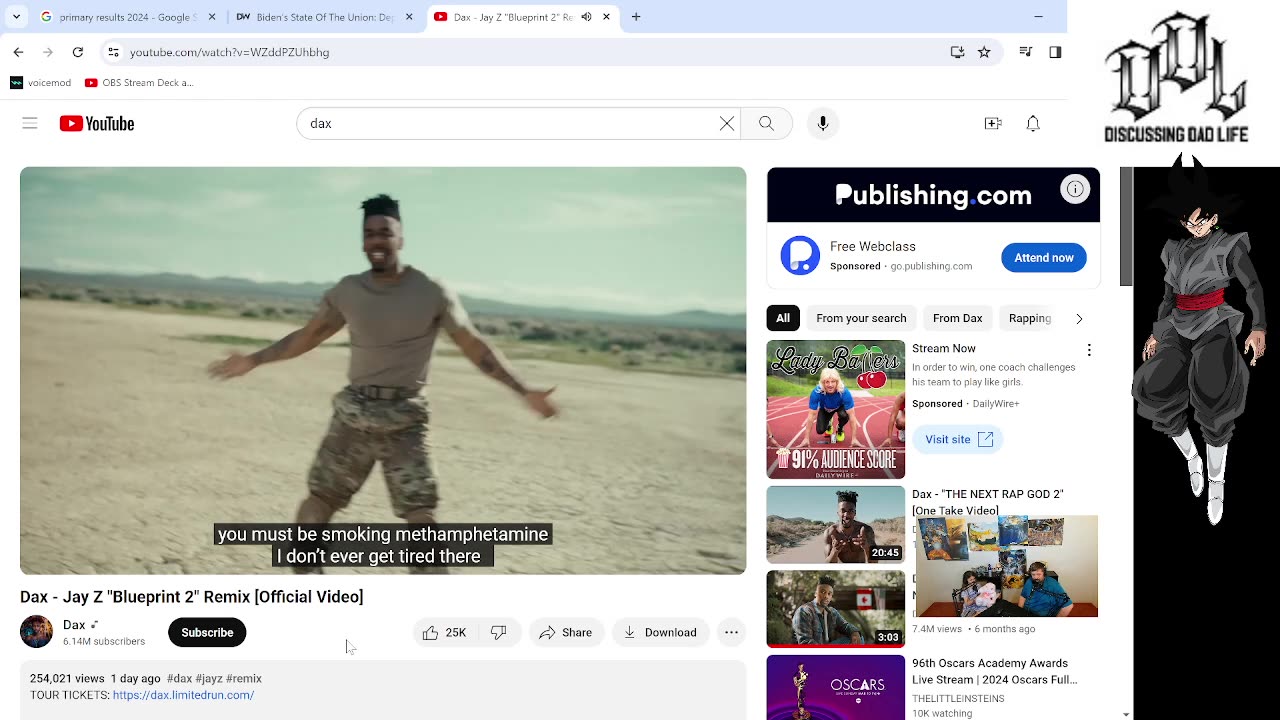Select the All filter chip
The image size is (1280, 720).
783,318
